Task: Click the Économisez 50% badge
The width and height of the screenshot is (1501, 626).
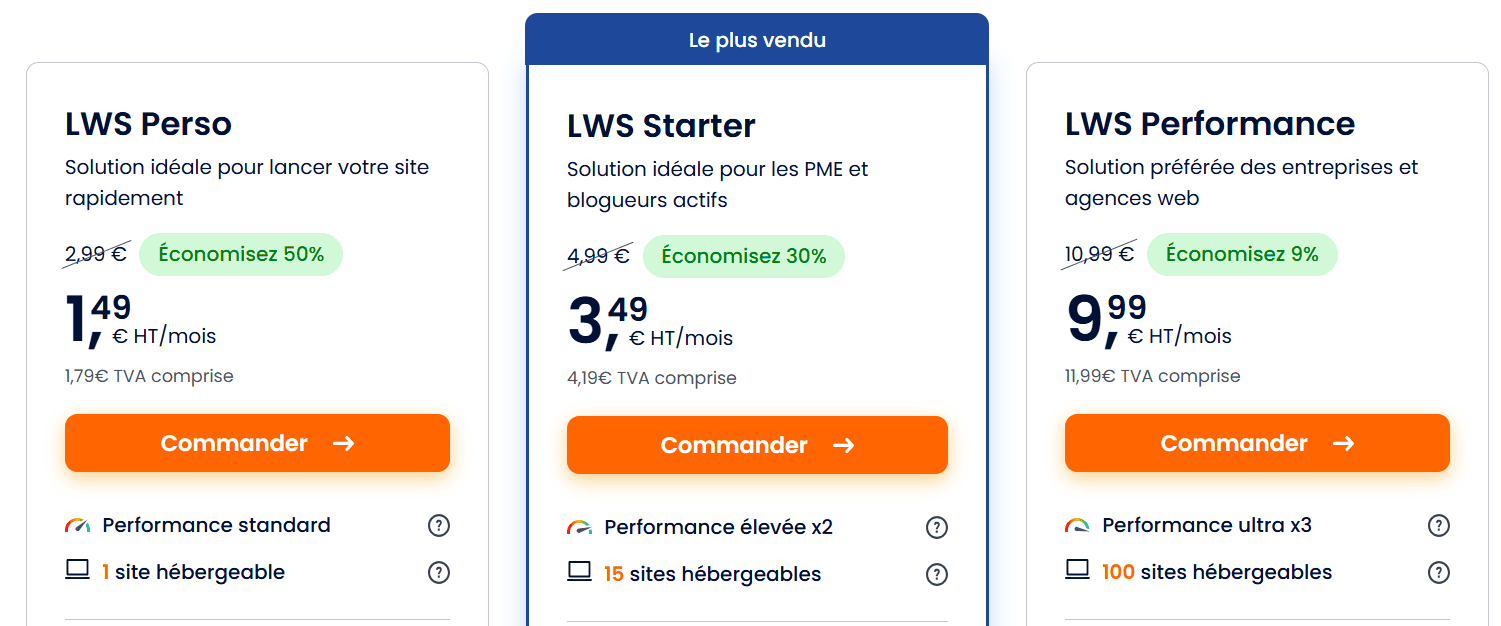Action: point(240,254)
